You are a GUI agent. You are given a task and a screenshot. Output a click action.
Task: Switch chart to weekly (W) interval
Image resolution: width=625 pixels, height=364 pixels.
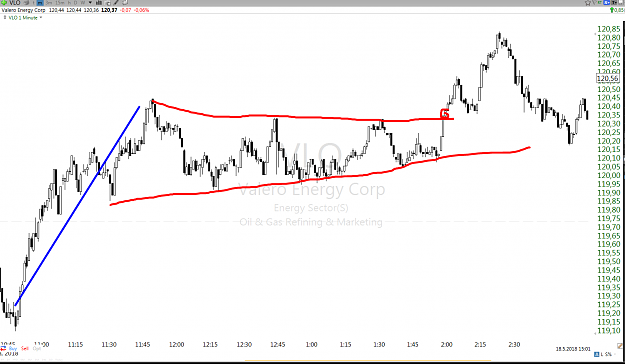click(83, 3)
